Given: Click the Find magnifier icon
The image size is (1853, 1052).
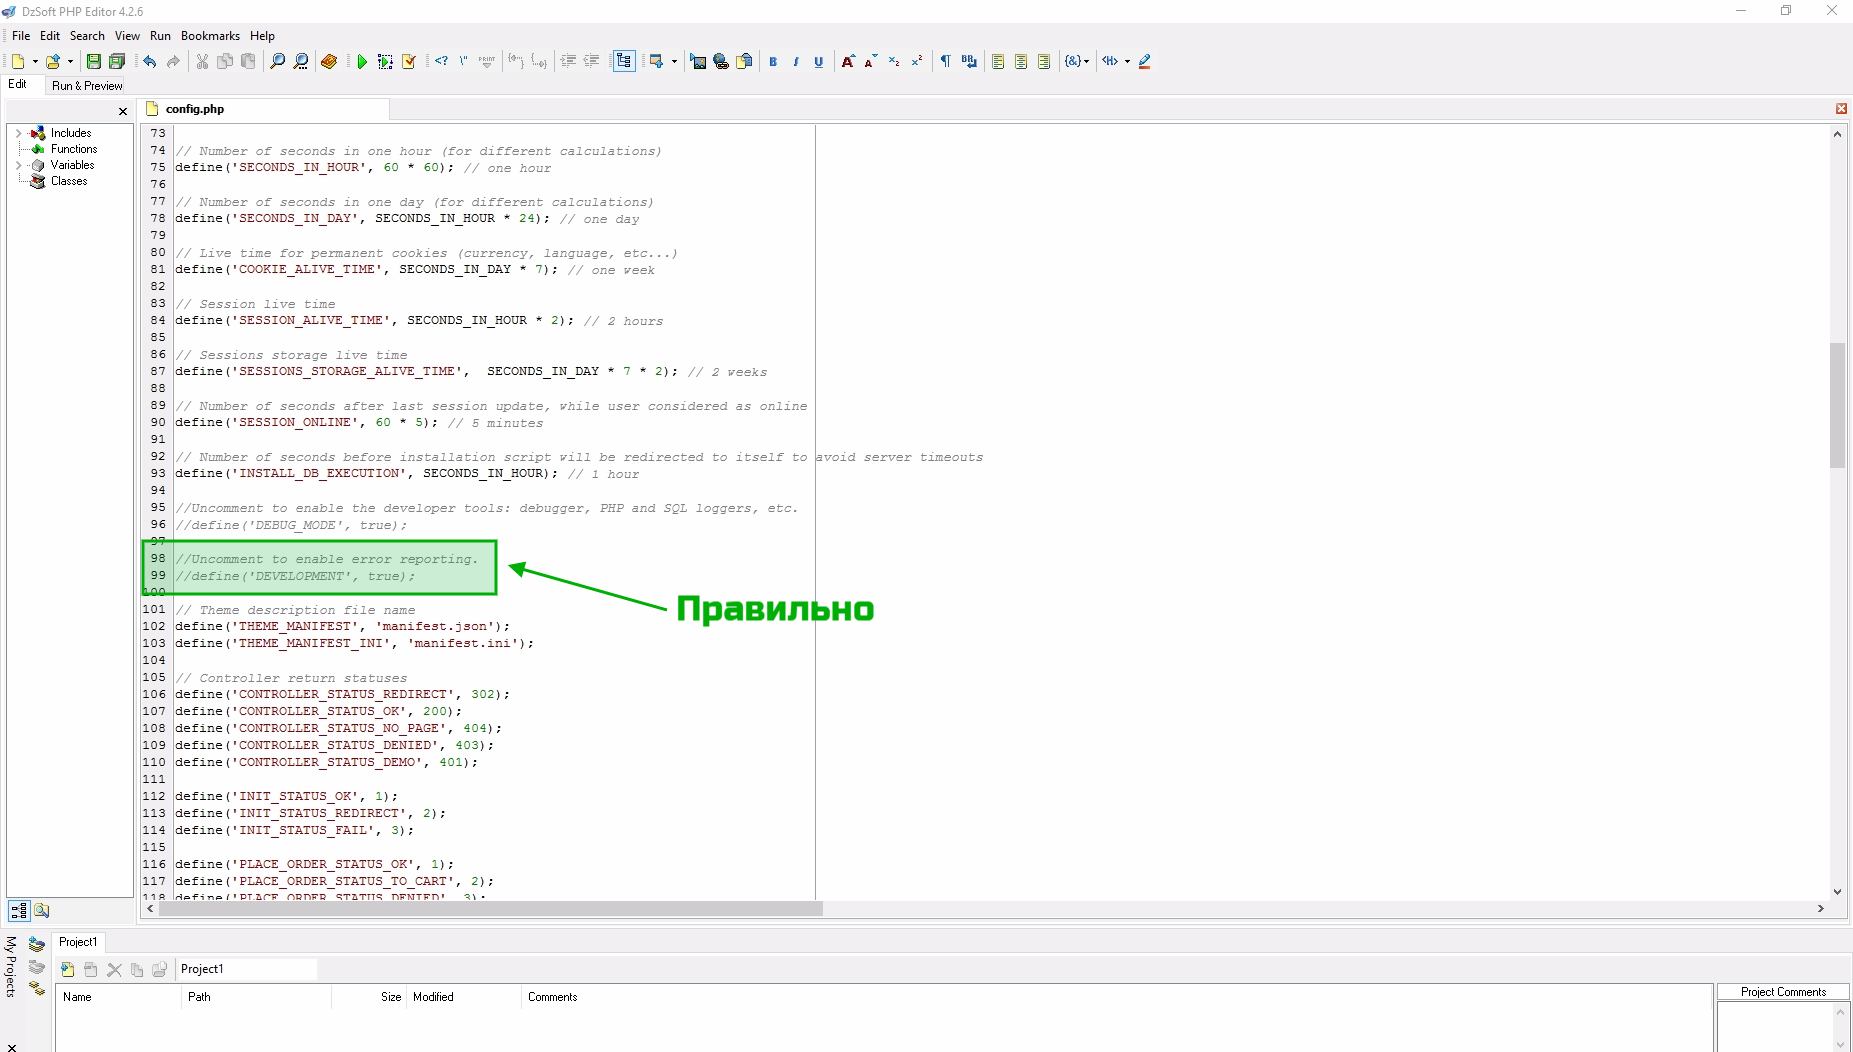Looking at the screenshot, I should pyautogui.click(x=278, y=61).
